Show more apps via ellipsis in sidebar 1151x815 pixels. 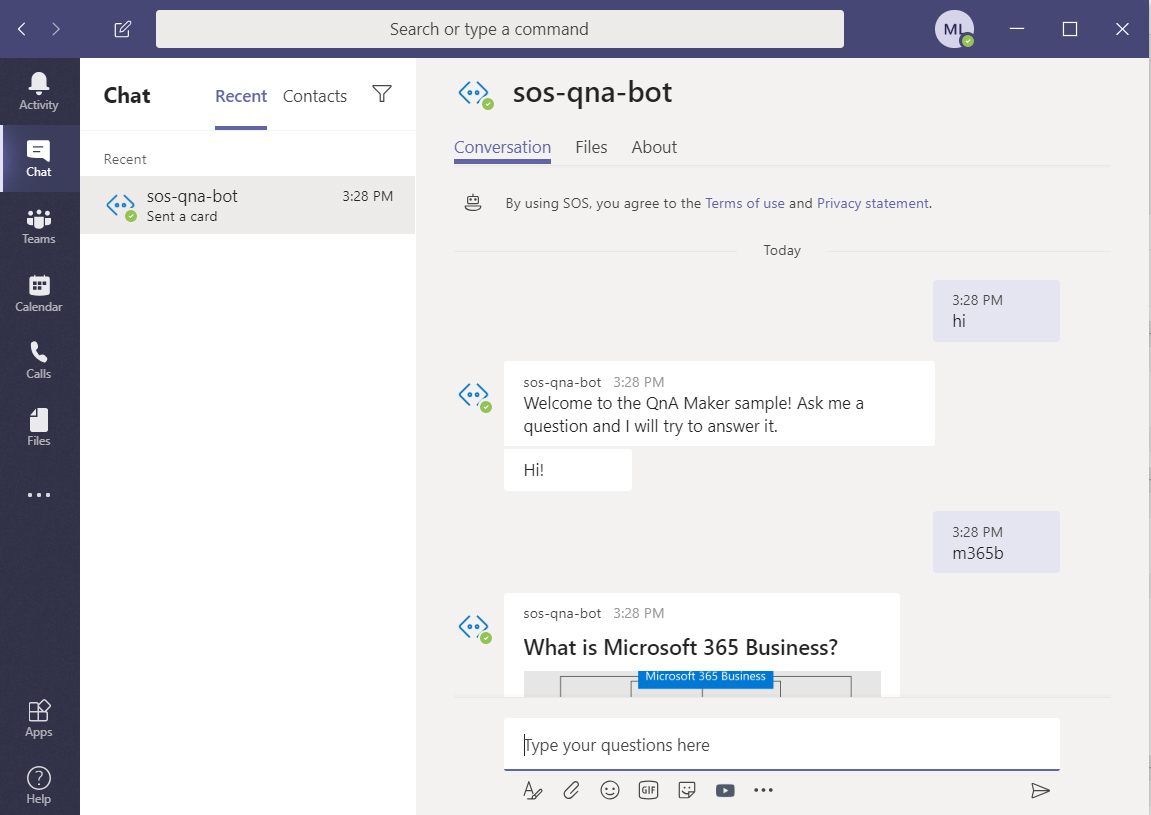39,495
